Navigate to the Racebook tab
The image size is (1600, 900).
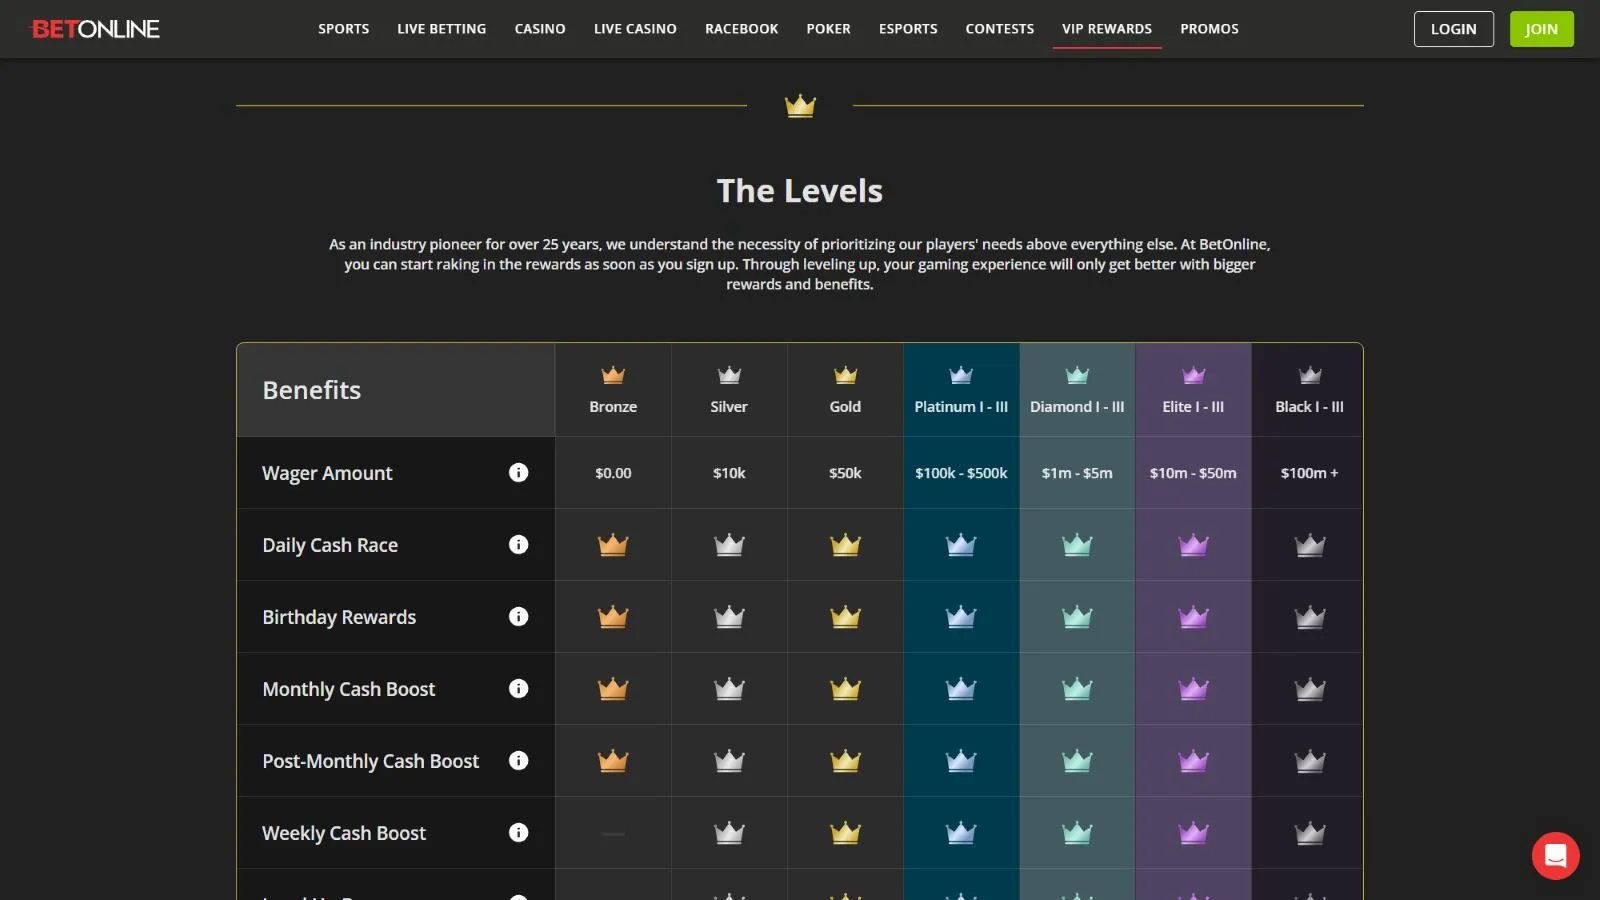(x=741, y=29)
